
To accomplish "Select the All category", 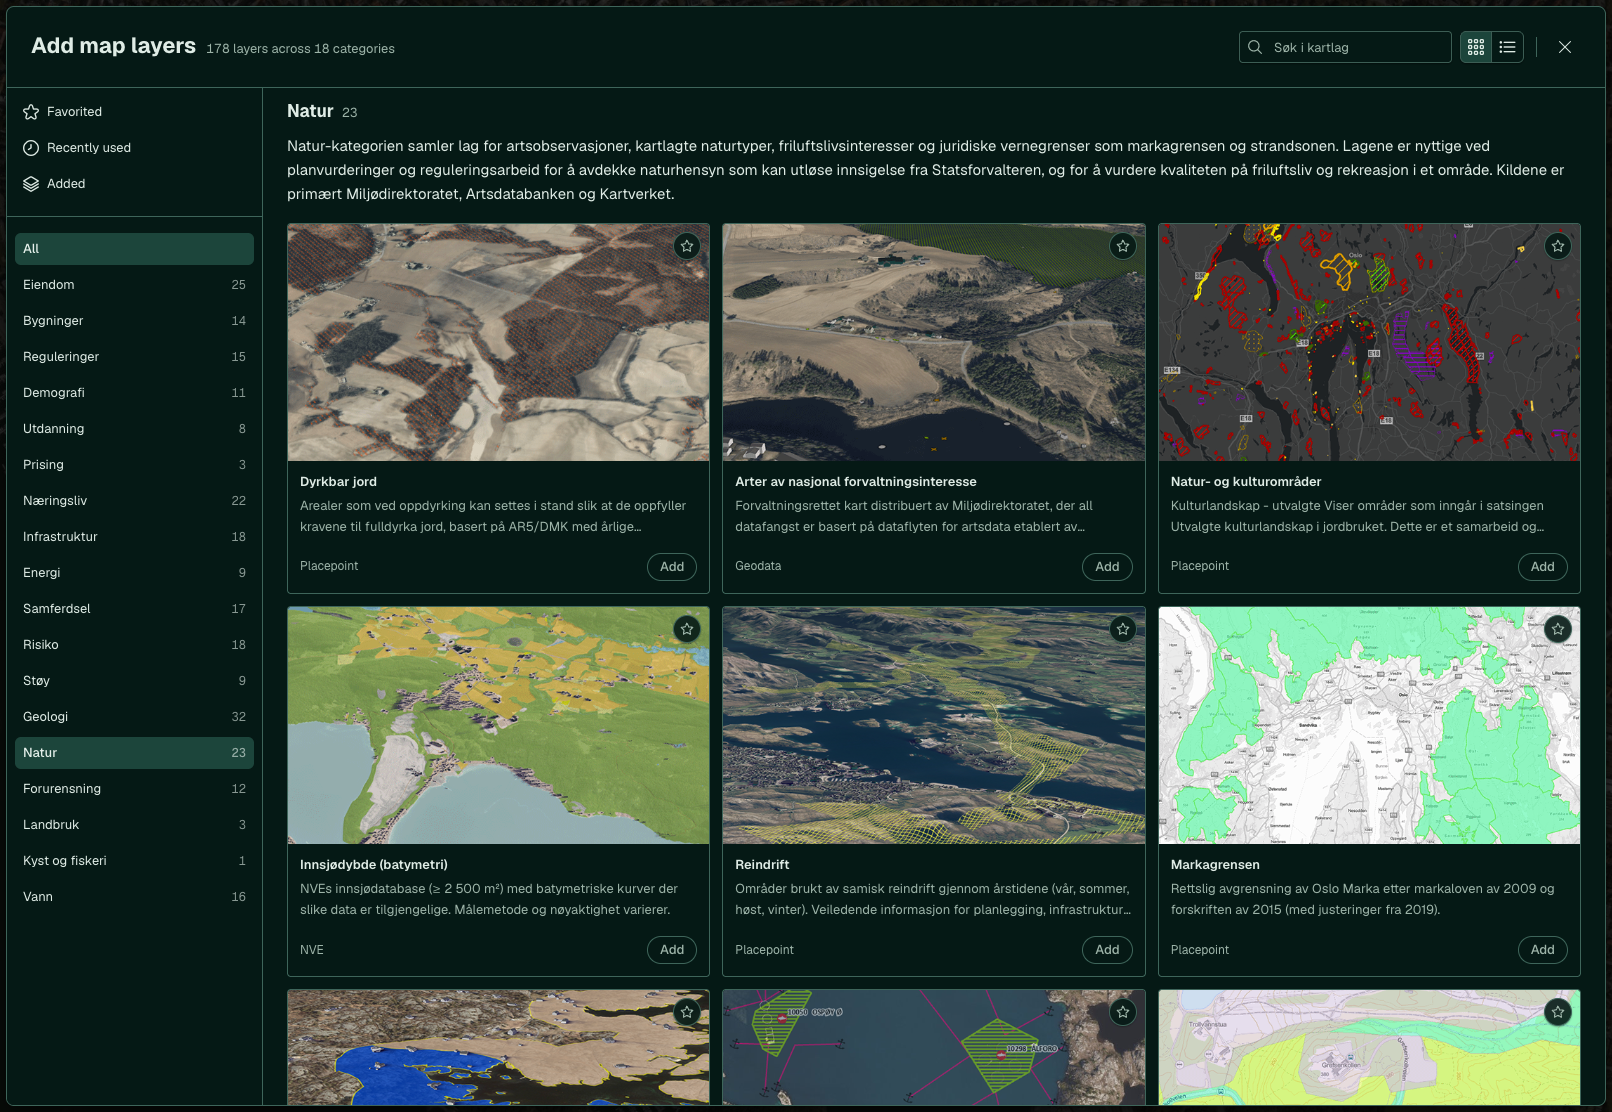I will (134, 249).
